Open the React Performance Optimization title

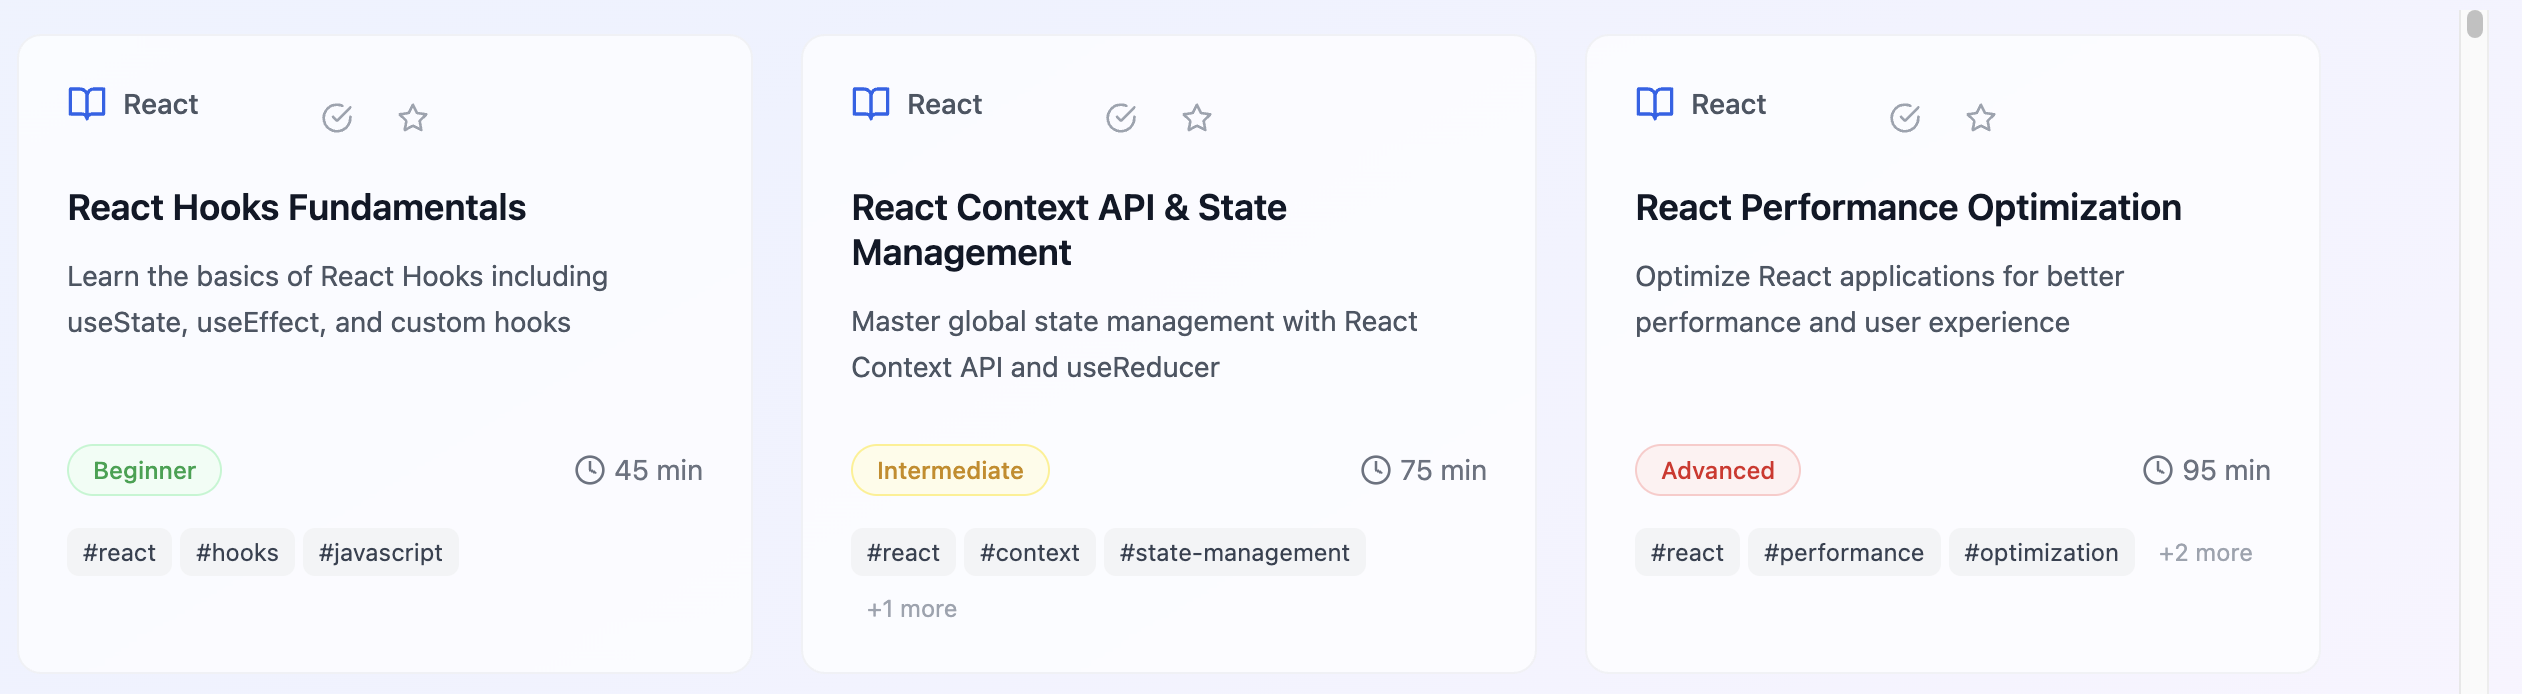tap(1908, 208)
